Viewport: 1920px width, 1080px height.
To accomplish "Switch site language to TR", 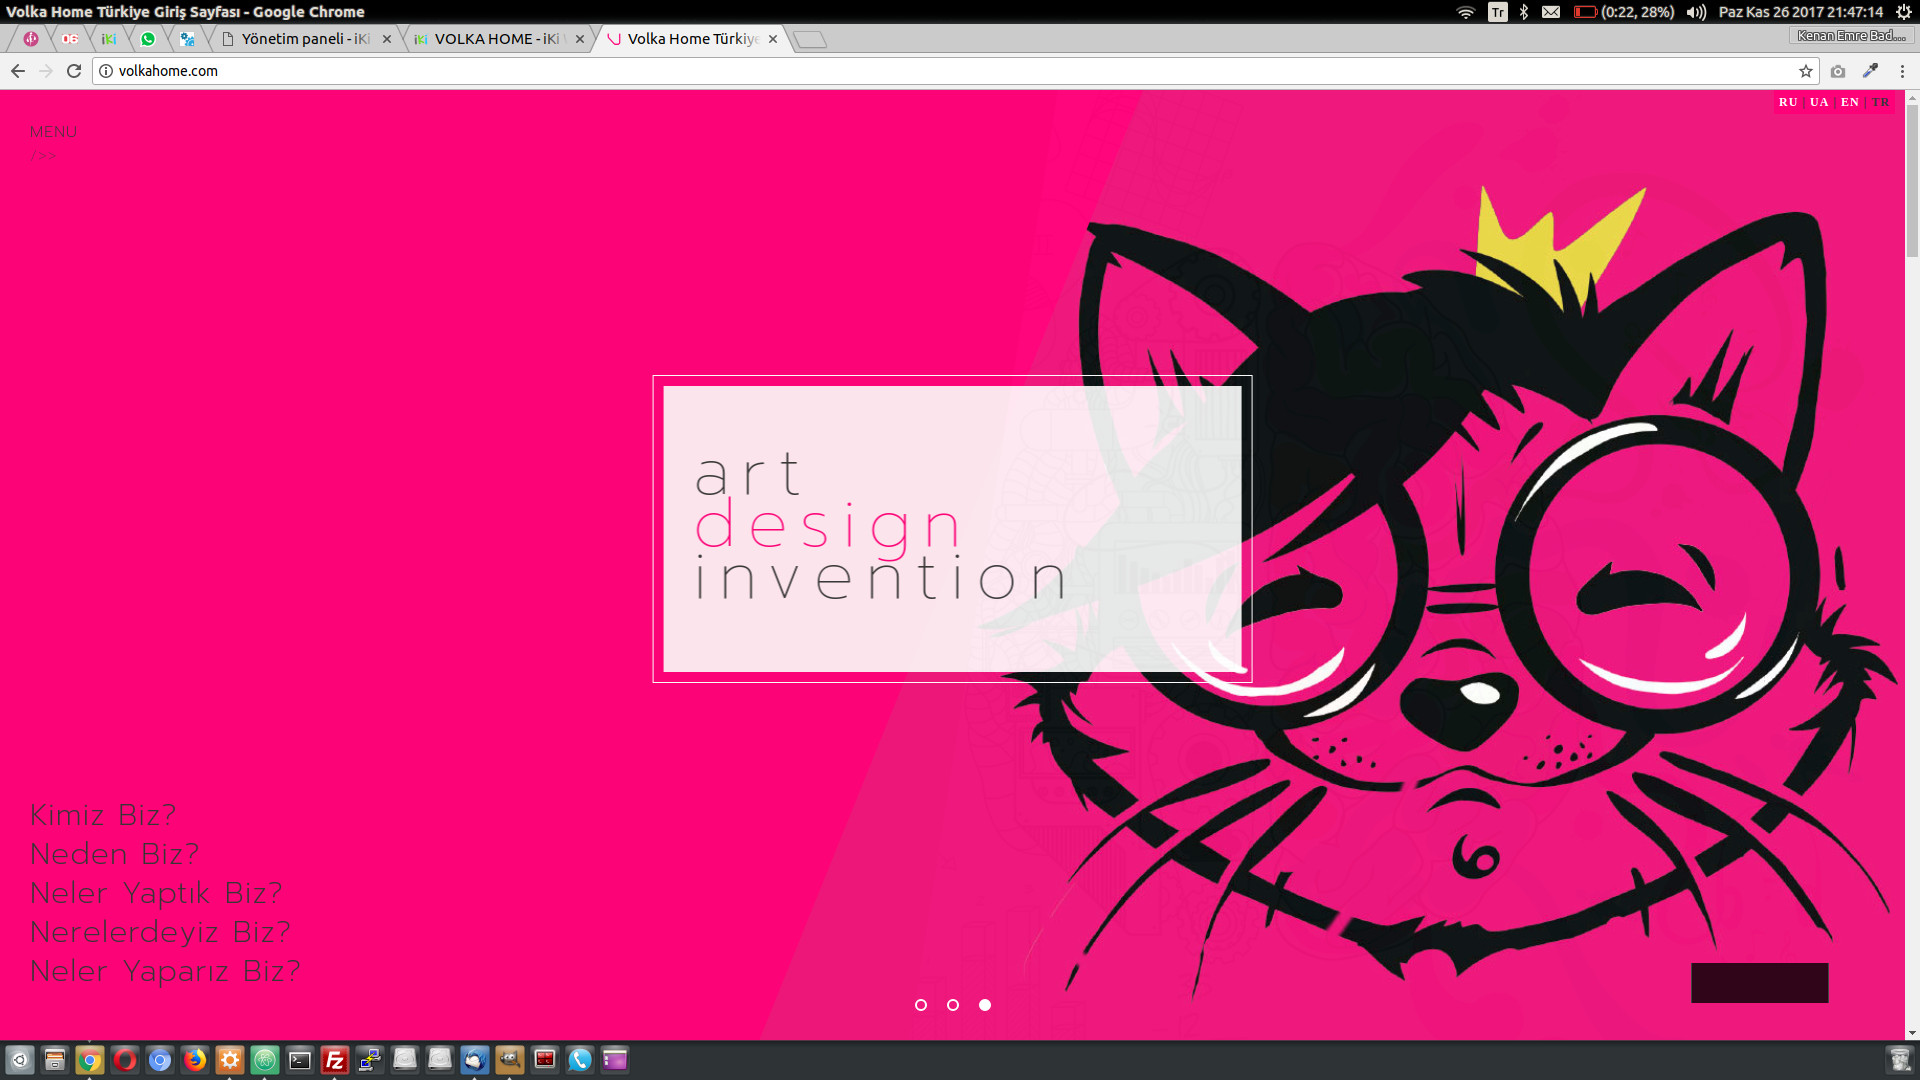I will click(1881, 102).
